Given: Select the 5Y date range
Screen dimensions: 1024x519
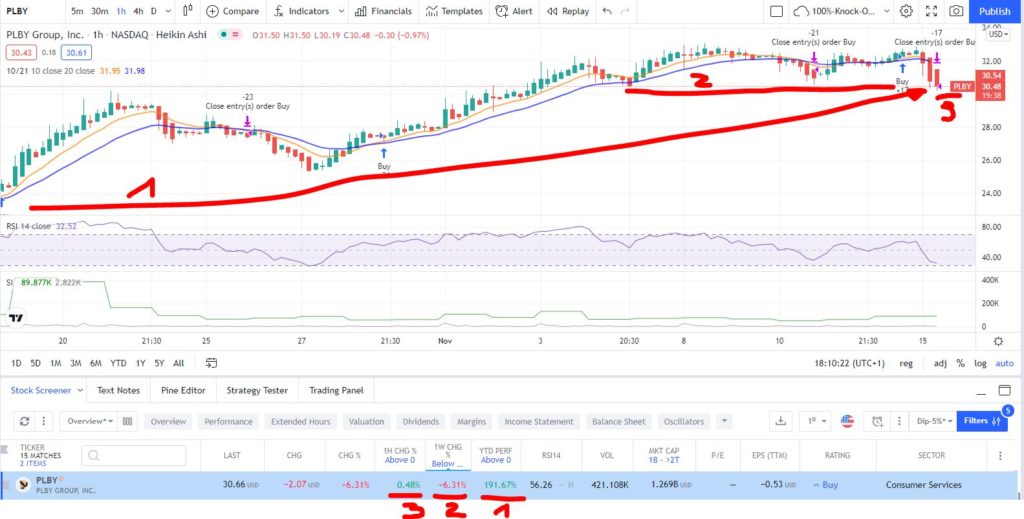Looking at the screenshot, I should pos(159,363).
